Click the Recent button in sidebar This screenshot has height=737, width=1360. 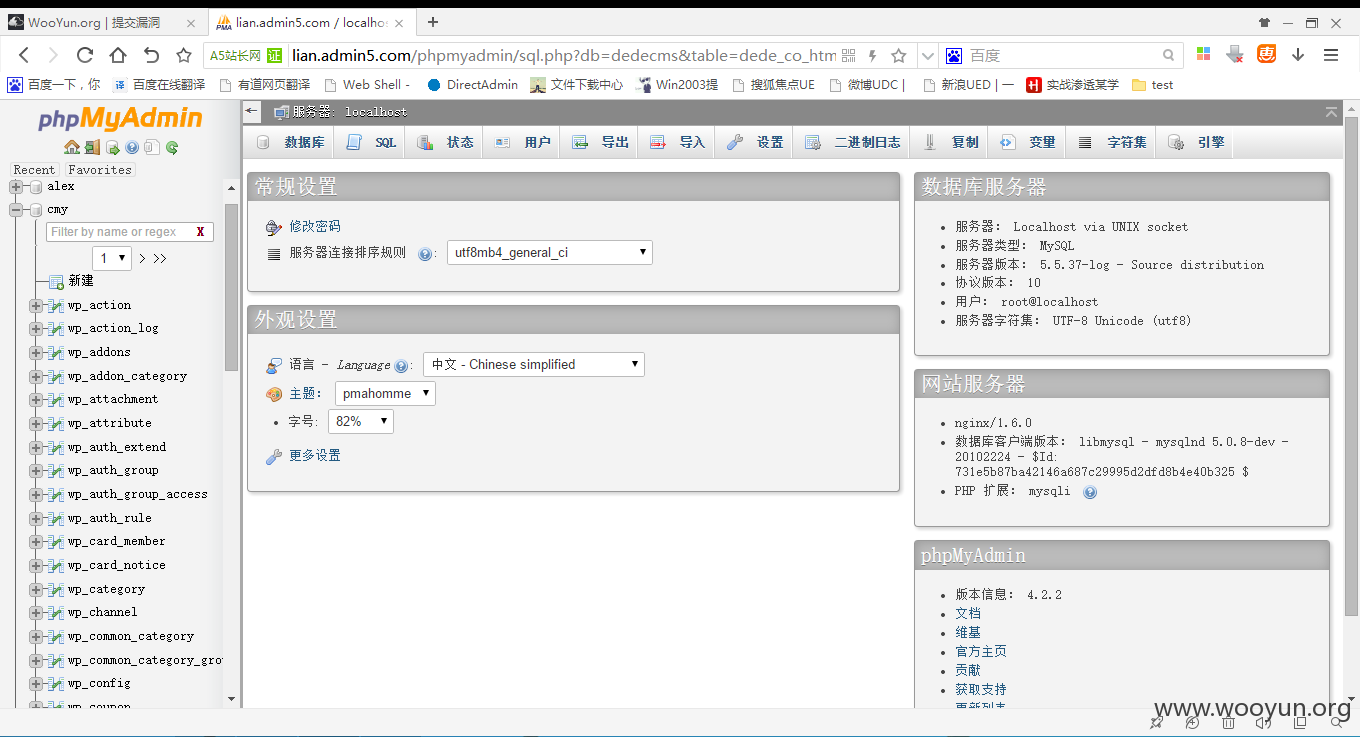pyautogui.click(x=34, y=170)
